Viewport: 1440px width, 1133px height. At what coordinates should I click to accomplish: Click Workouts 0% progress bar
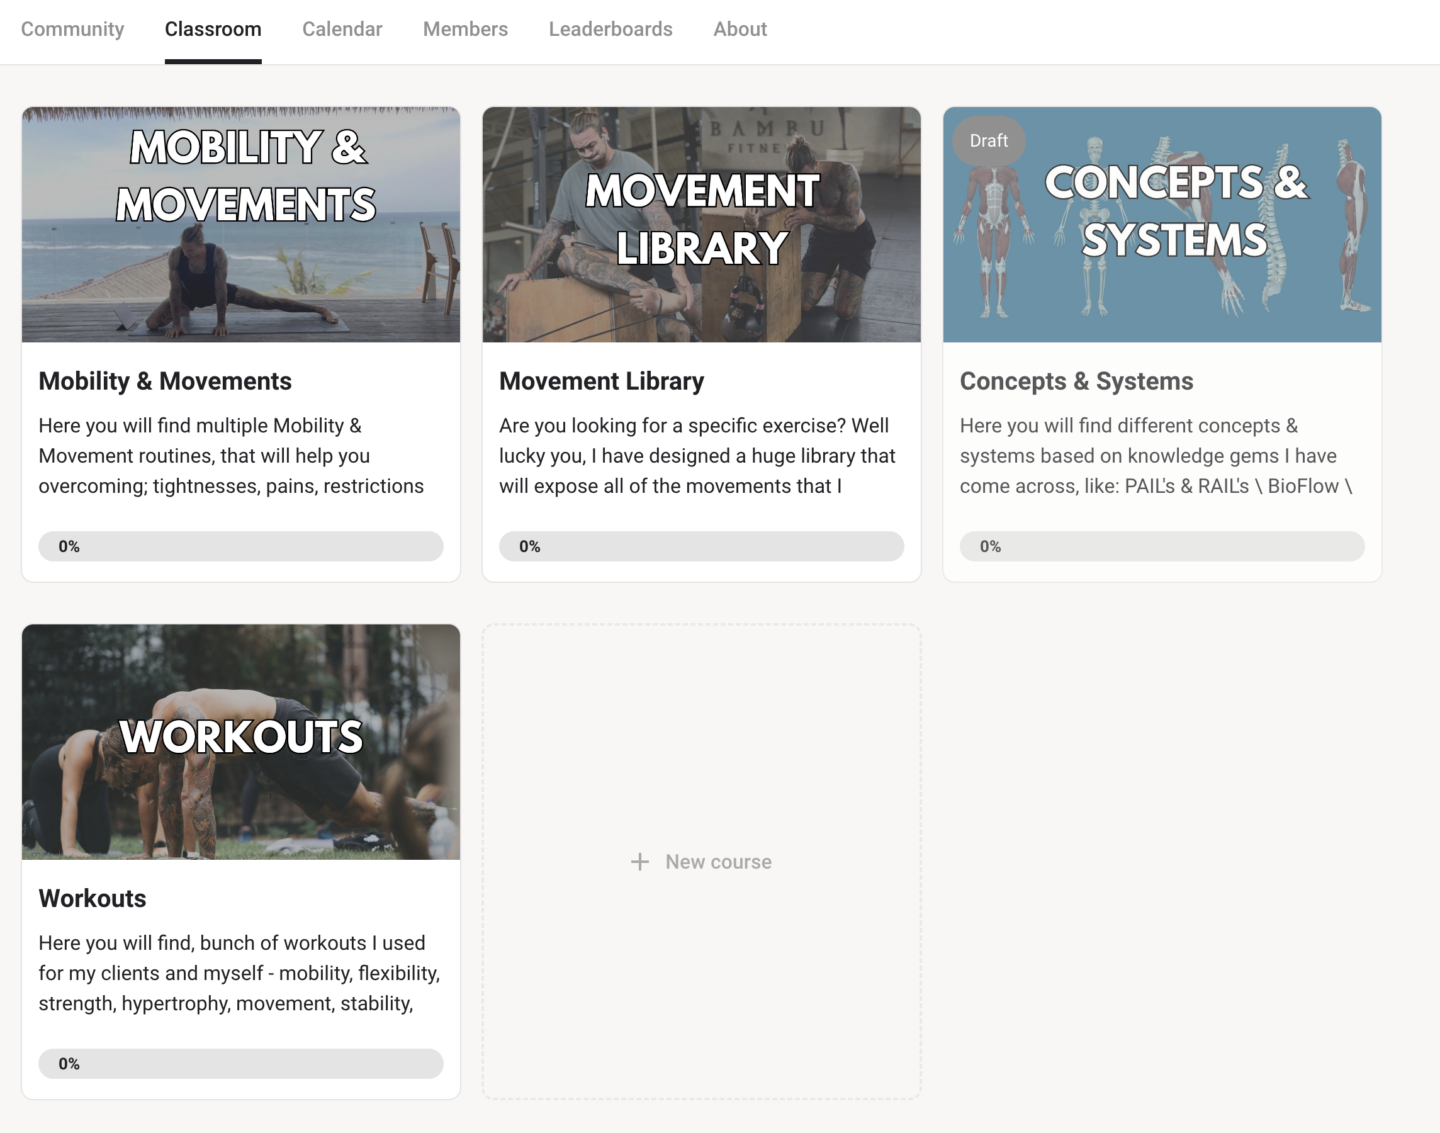pos(241,1063)
